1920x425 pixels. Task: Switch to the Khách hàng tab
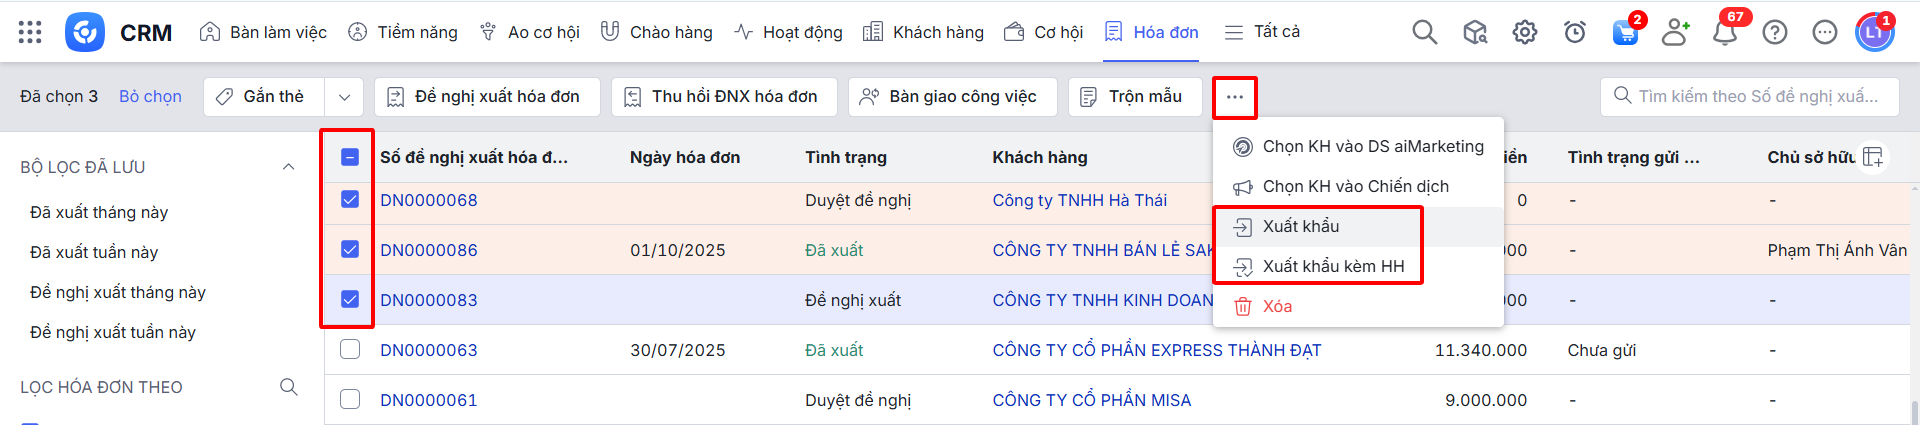tap(924, 32)
